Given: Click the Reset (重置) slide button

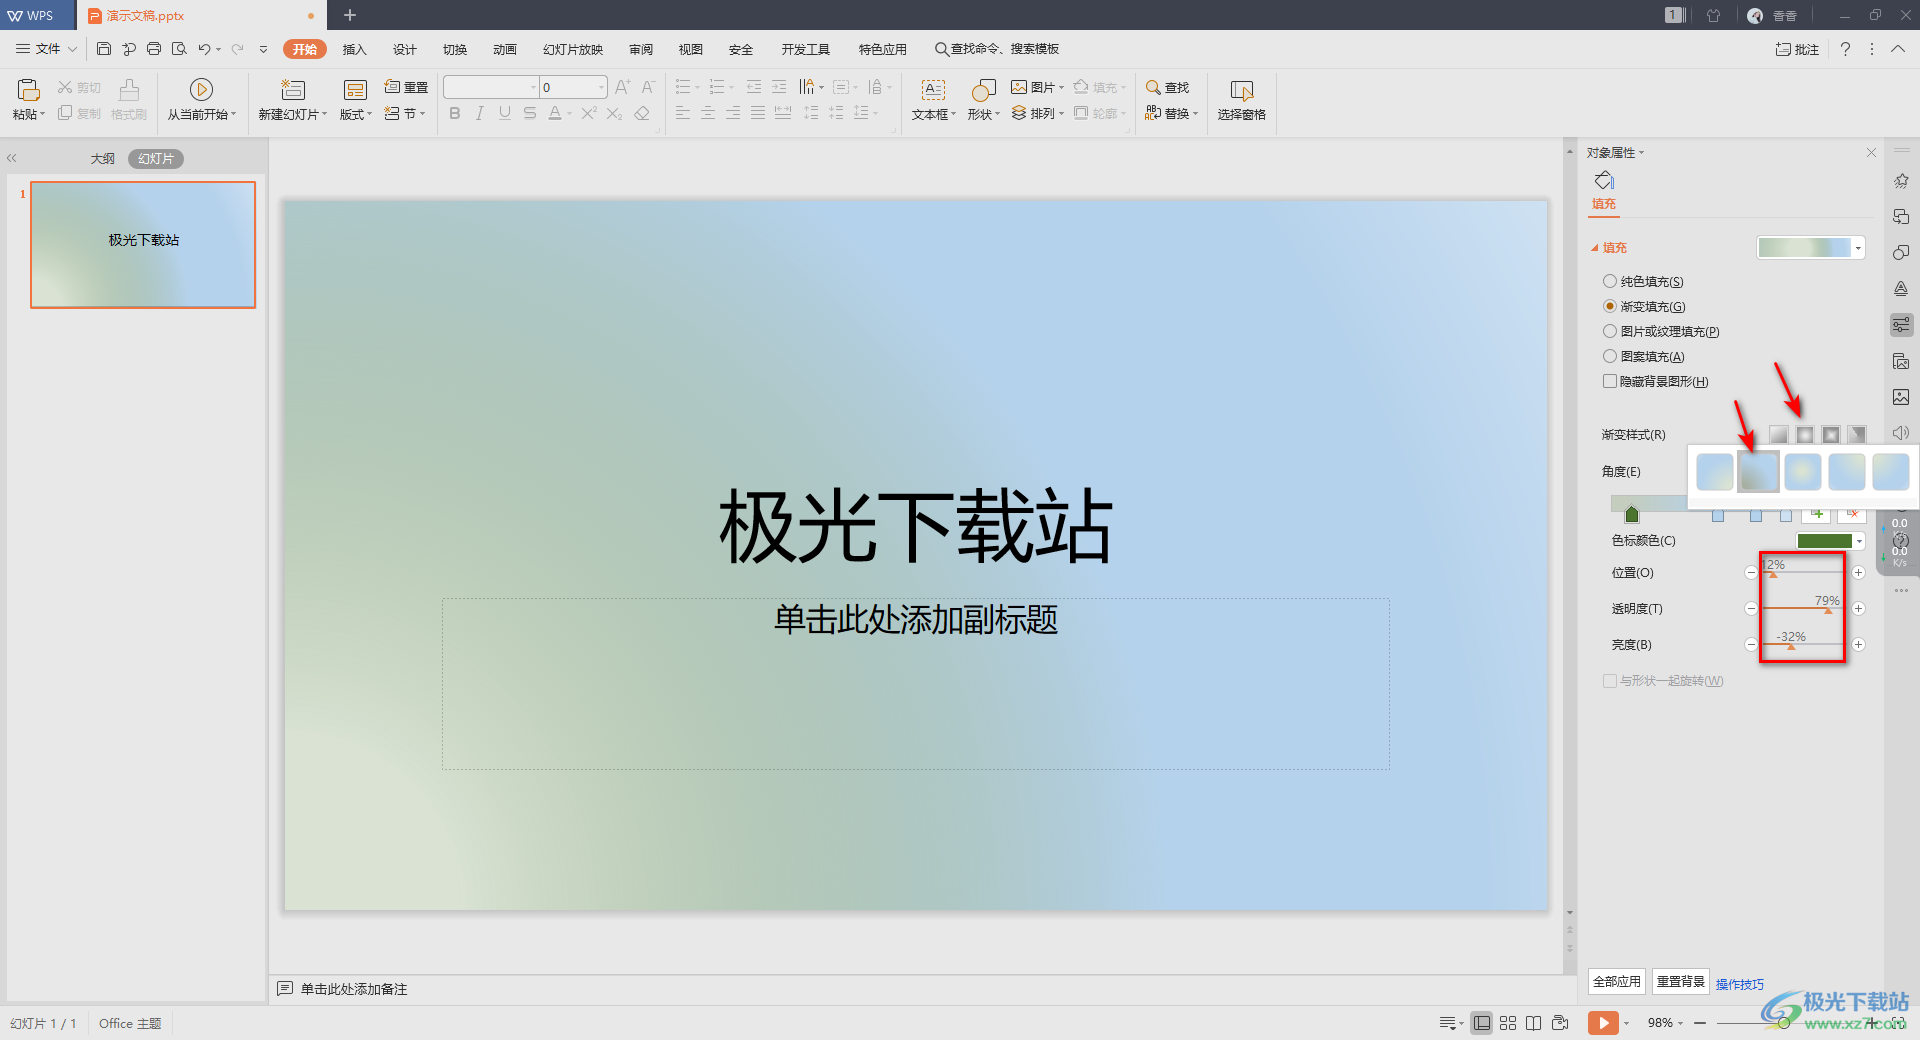Looking at the screenshot, I should point(406,87).
